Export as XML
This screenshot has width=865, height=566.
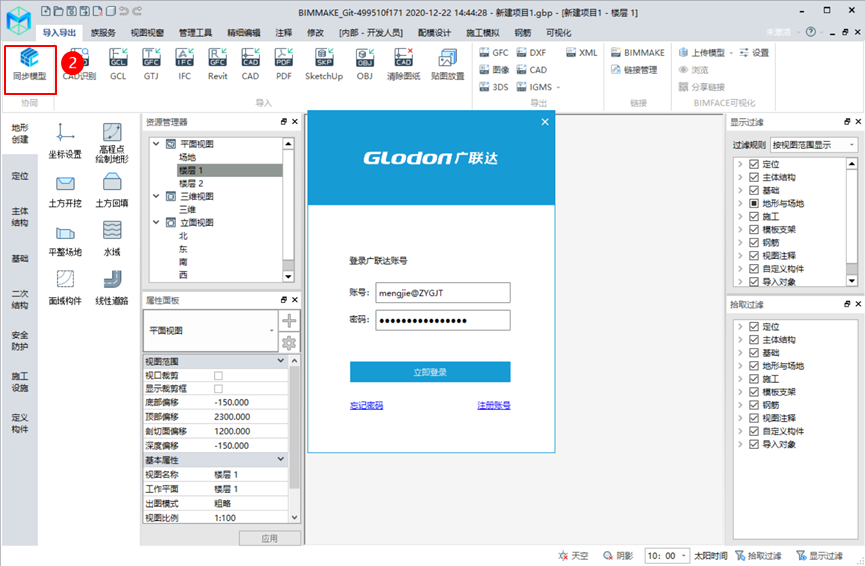581,52
